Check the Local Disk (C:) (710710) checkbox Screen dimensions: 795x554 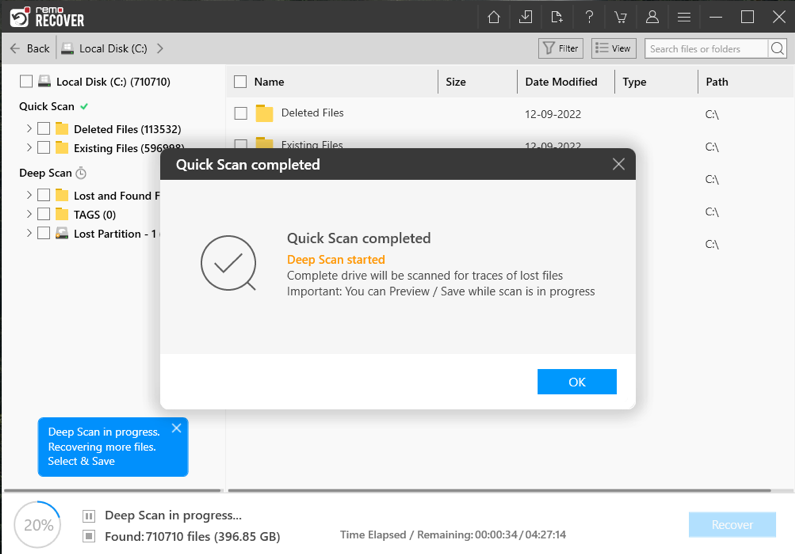pyautogui.click(x=26, y=81)
